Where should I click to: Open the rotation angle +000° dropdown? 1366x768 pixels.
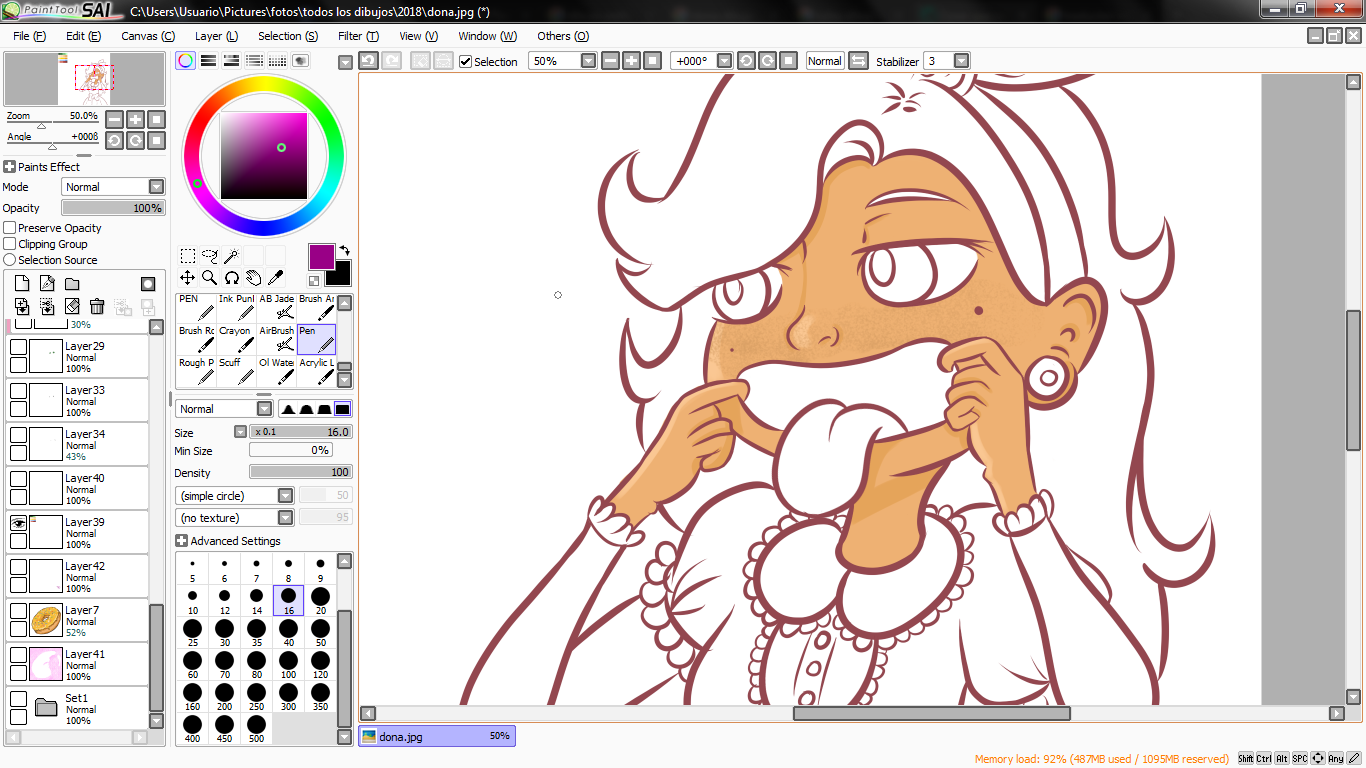(x=724, y=61)
